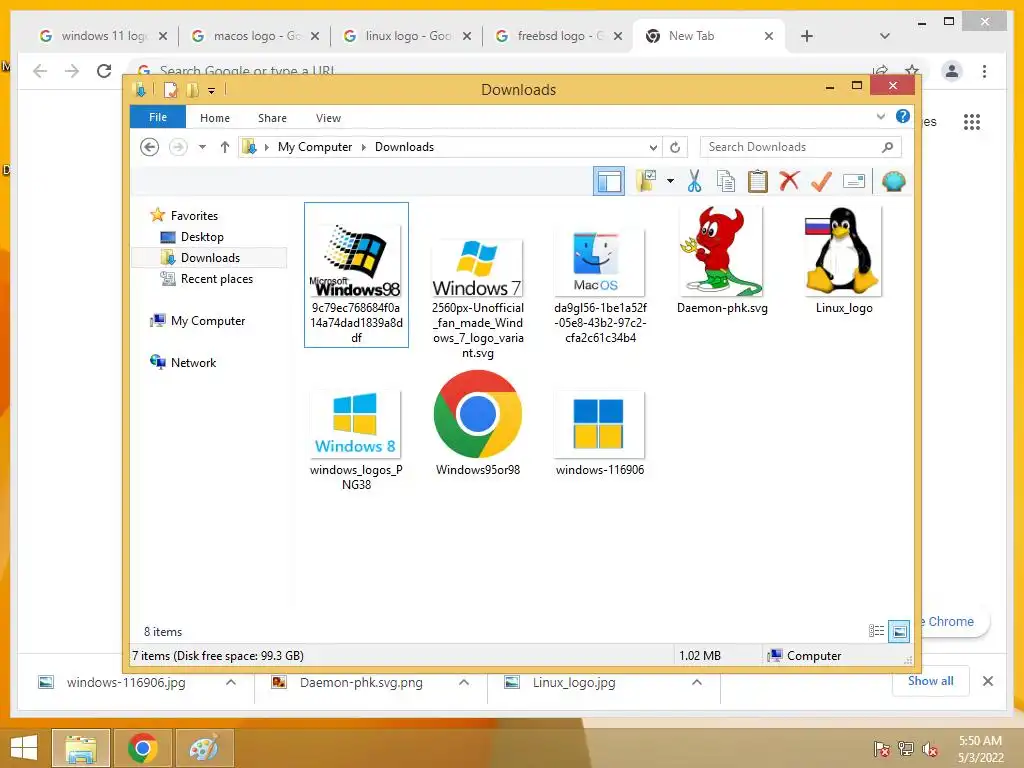Switch to details view layout

pyautogui.click(x=876, y=630)
